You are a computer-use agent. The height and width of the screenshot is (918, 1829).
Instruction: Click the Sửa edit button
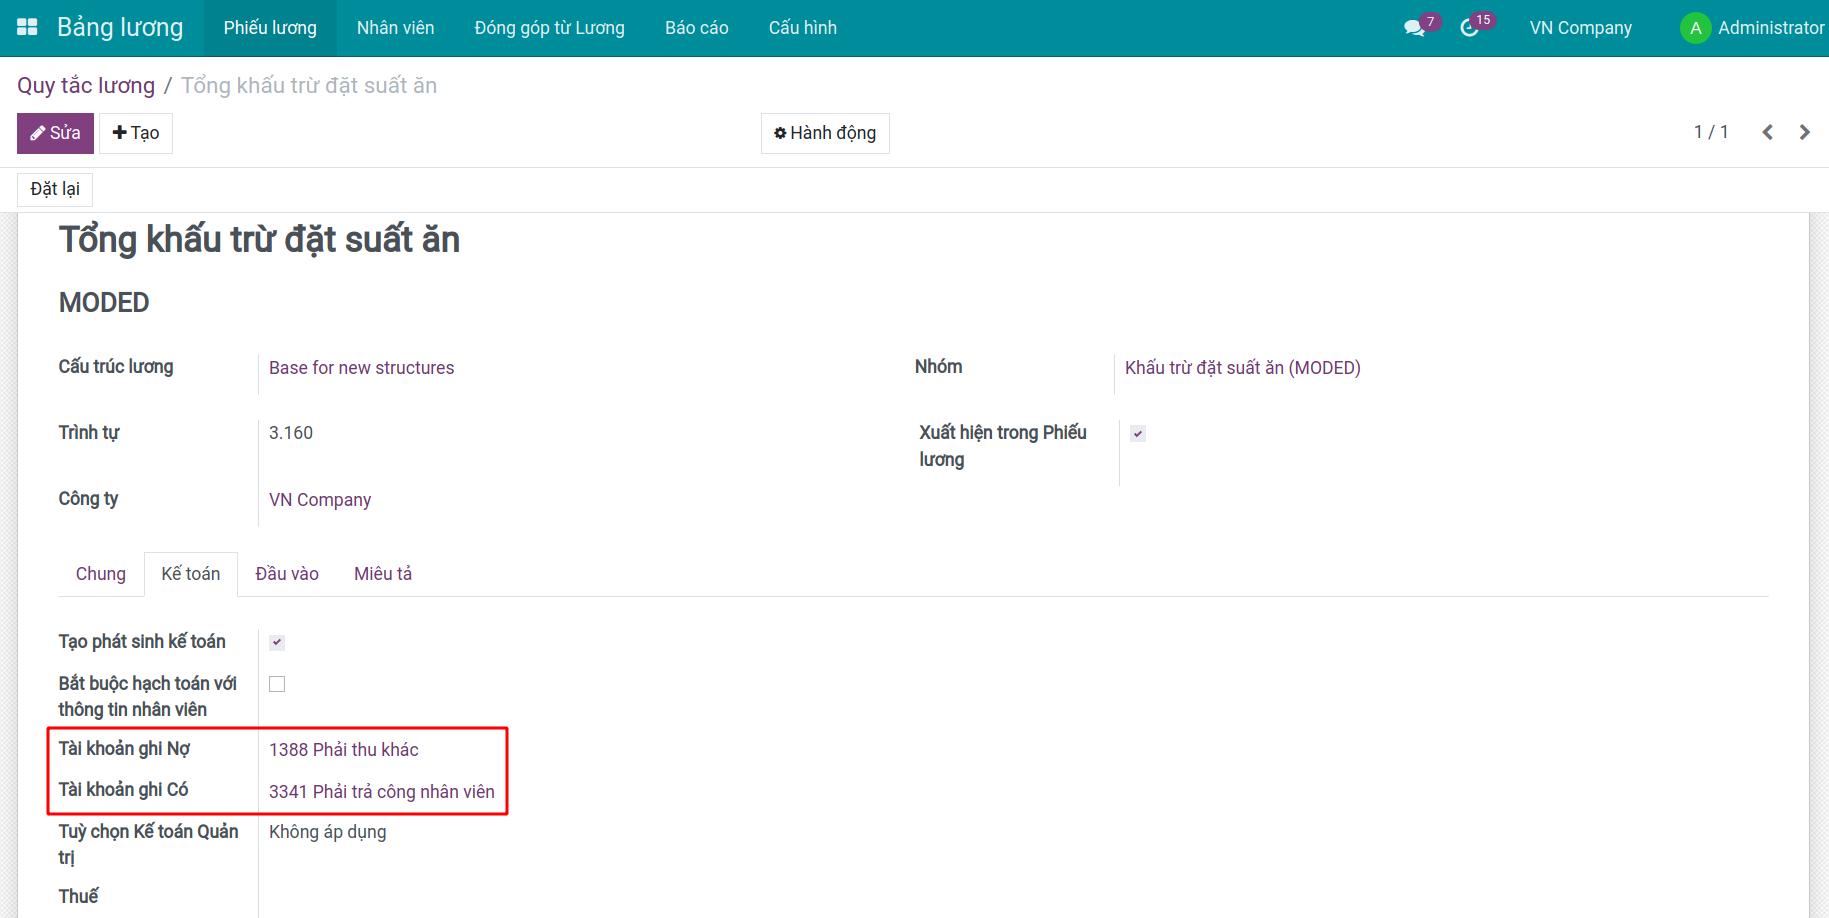(55, 133)
